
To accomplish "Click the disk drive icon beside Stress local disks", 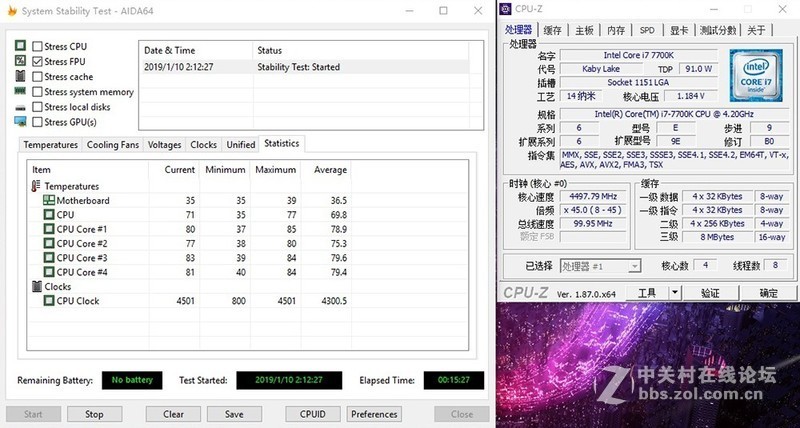I will tap(20, 107).
